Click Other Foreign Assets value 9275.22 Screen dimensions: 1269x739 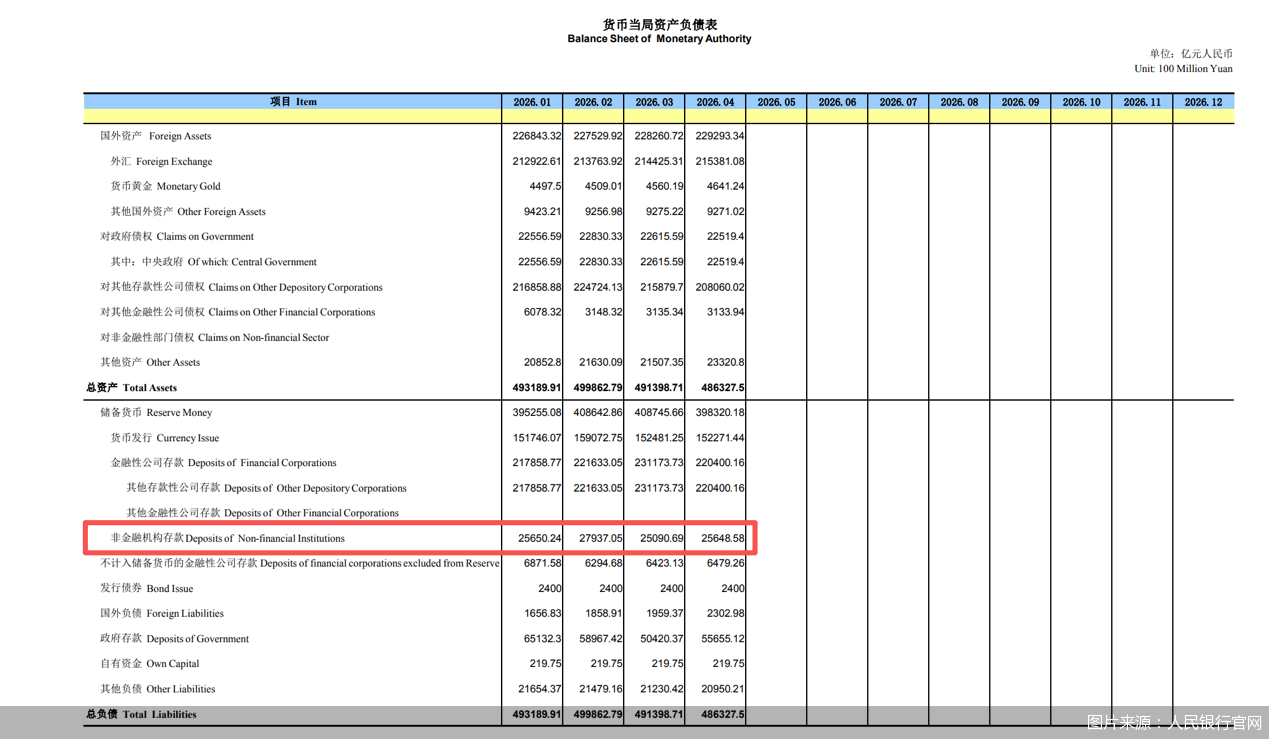[665, 212]
